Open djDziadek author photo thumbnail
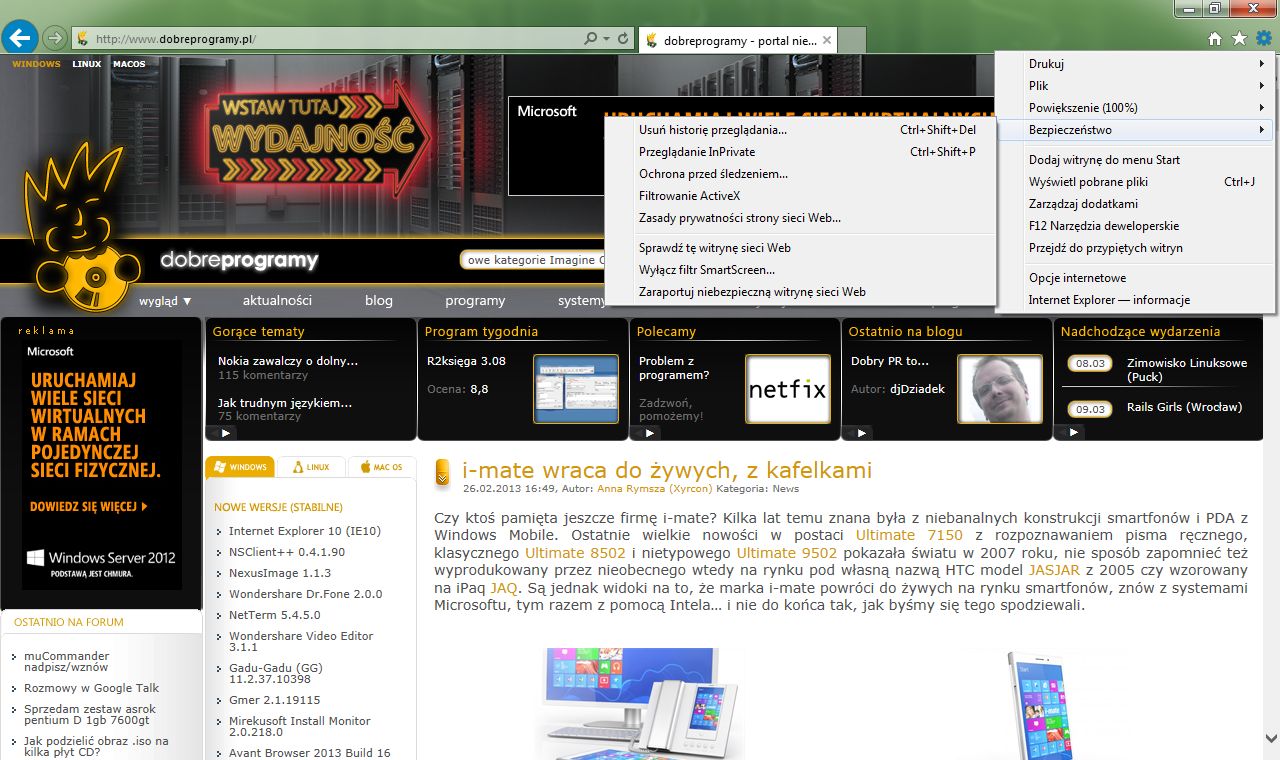Image resolution: width=1280 pixels, height=760 pixels. click(1000, 389)
